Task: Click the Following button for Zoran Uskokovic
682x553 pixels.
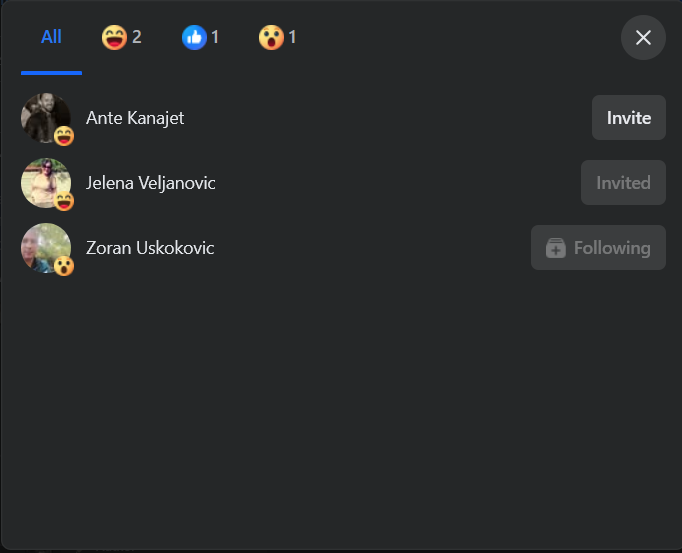Action: click(598, 248)
